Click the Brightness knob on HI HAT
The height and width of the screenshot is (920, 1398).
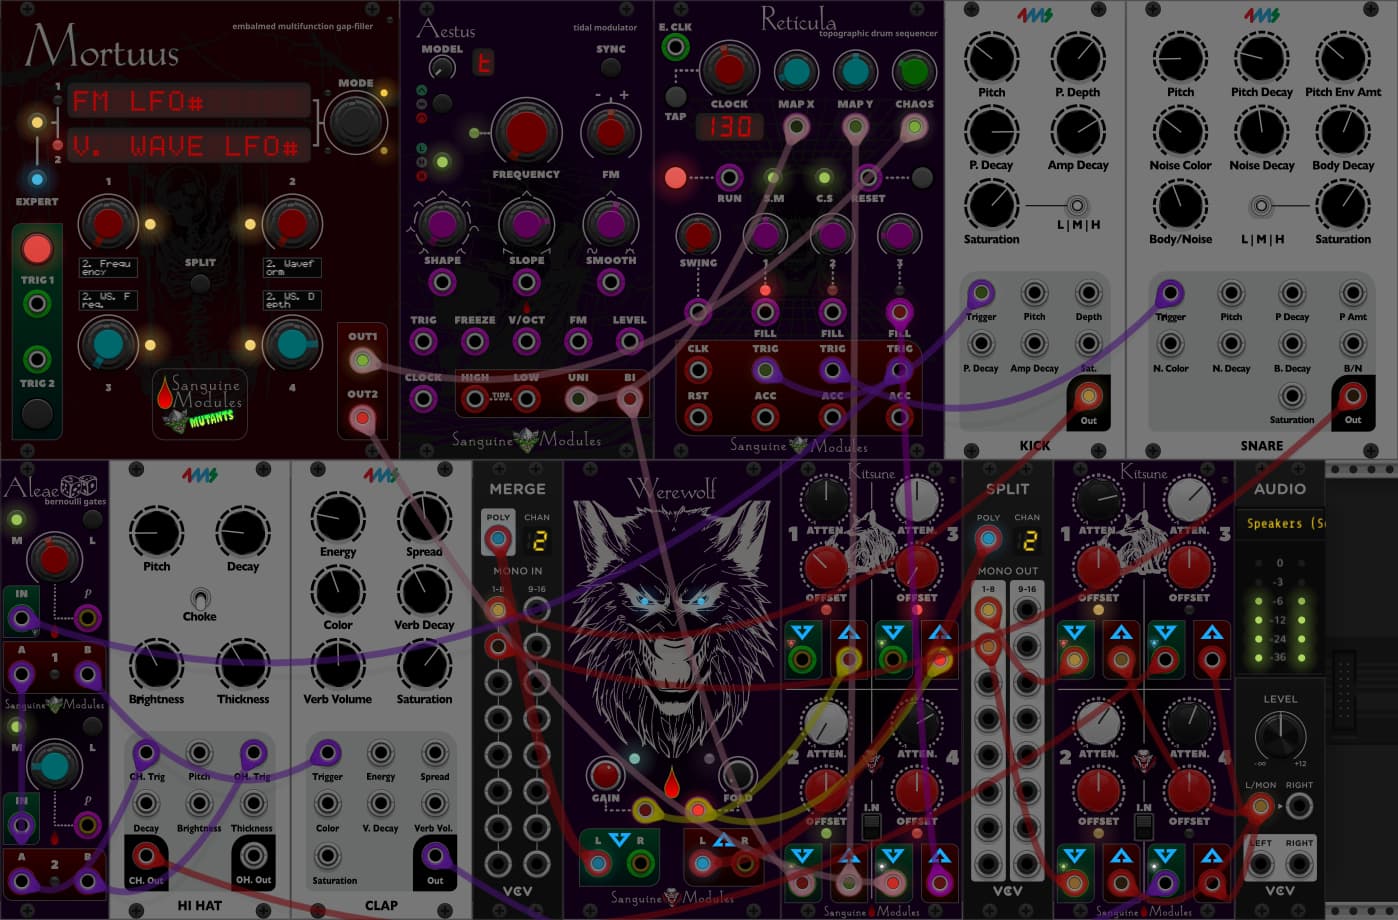tap(156, 665)
